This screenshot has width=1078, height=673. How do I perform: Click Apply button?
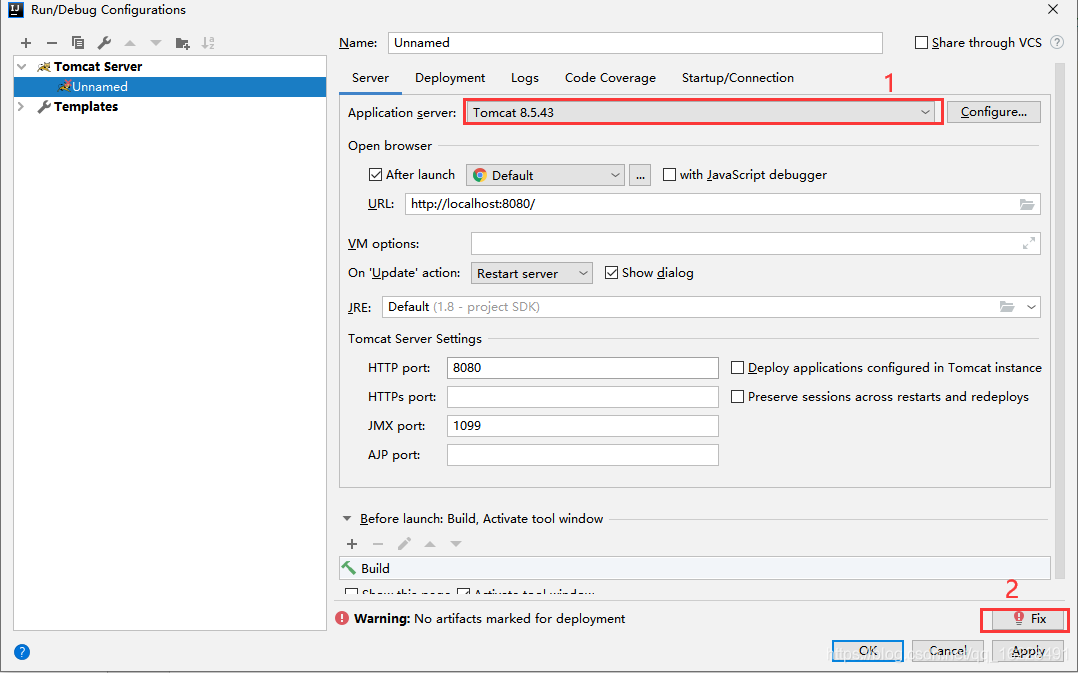click(x=1028, y=650)
